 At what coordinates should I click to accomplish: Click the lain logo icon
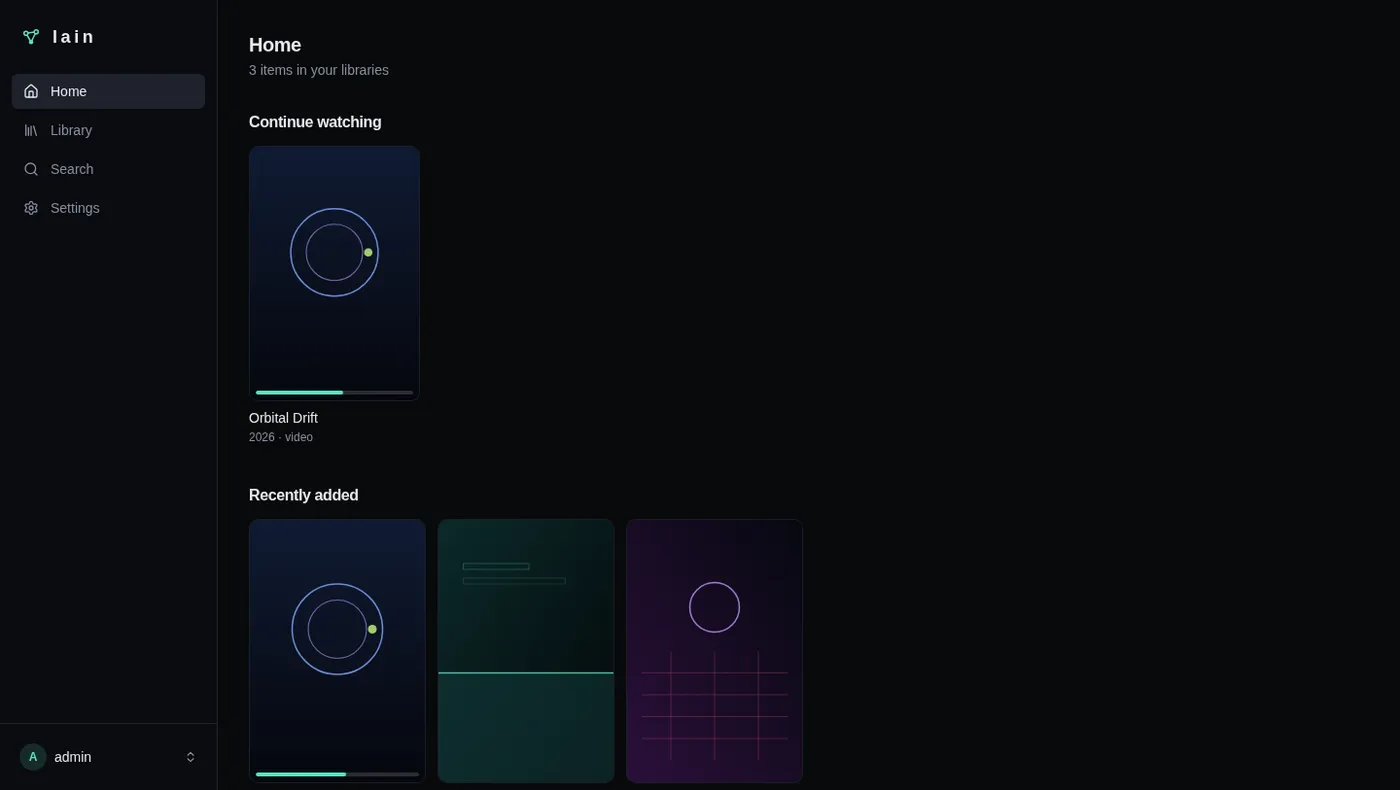click(31, 37)
